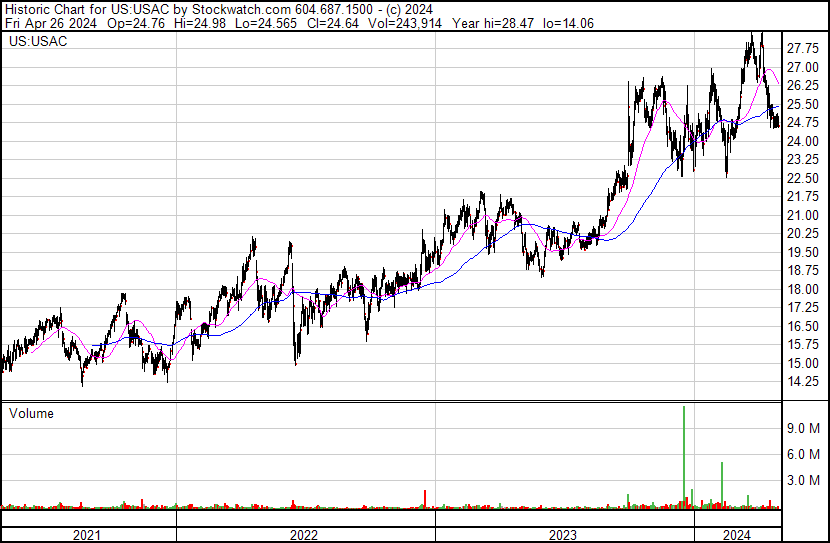This screenshot has width=830, height=543.
Task: Click the Volume panel label
Action: pyautogui.click(x=31, y=413)
